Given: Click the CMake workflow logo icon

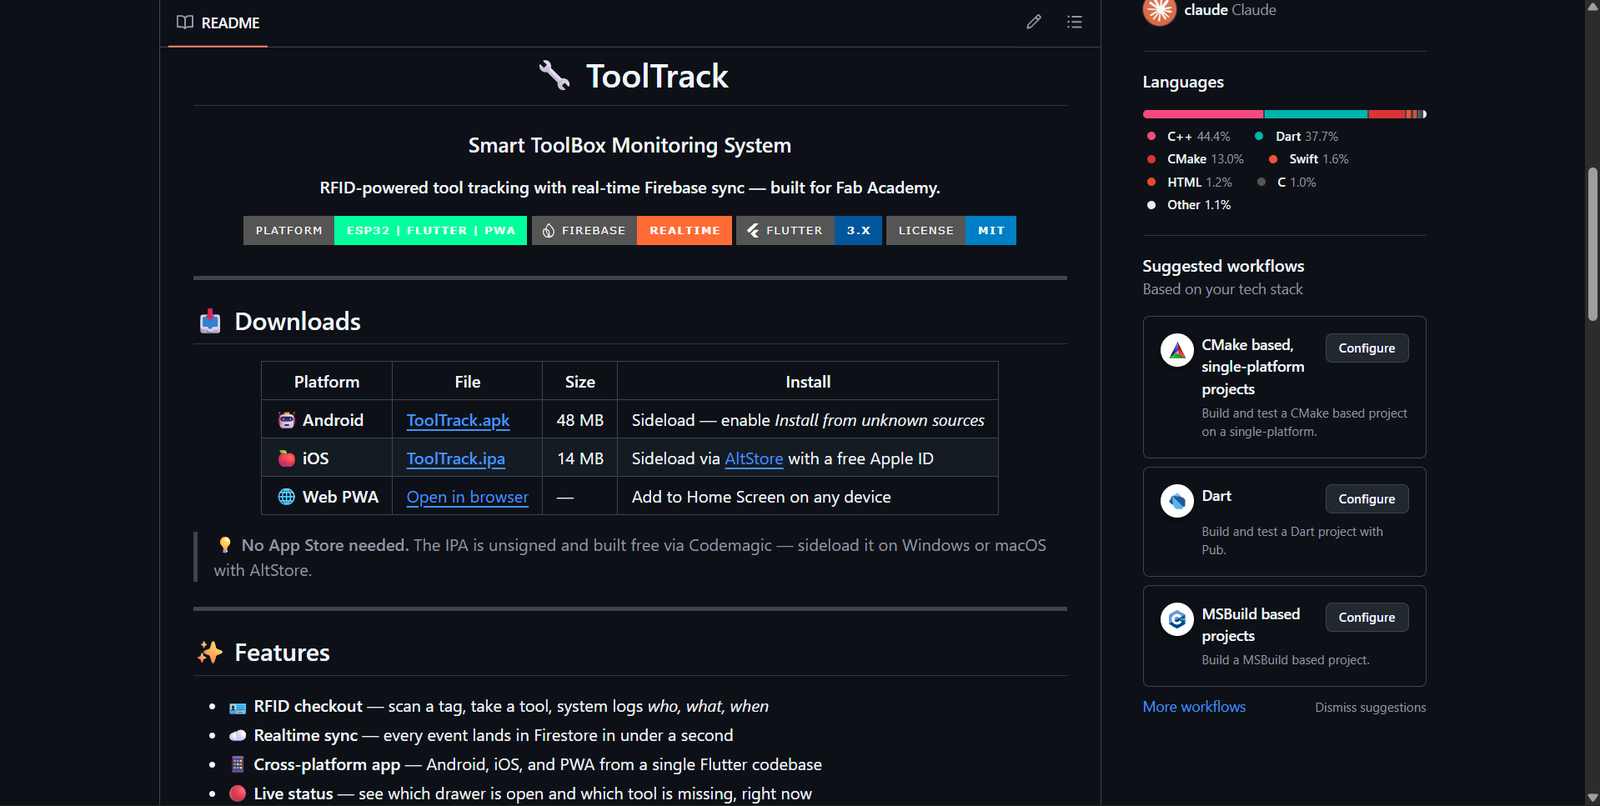Looking at the screenshot, I should point(1177,350).
